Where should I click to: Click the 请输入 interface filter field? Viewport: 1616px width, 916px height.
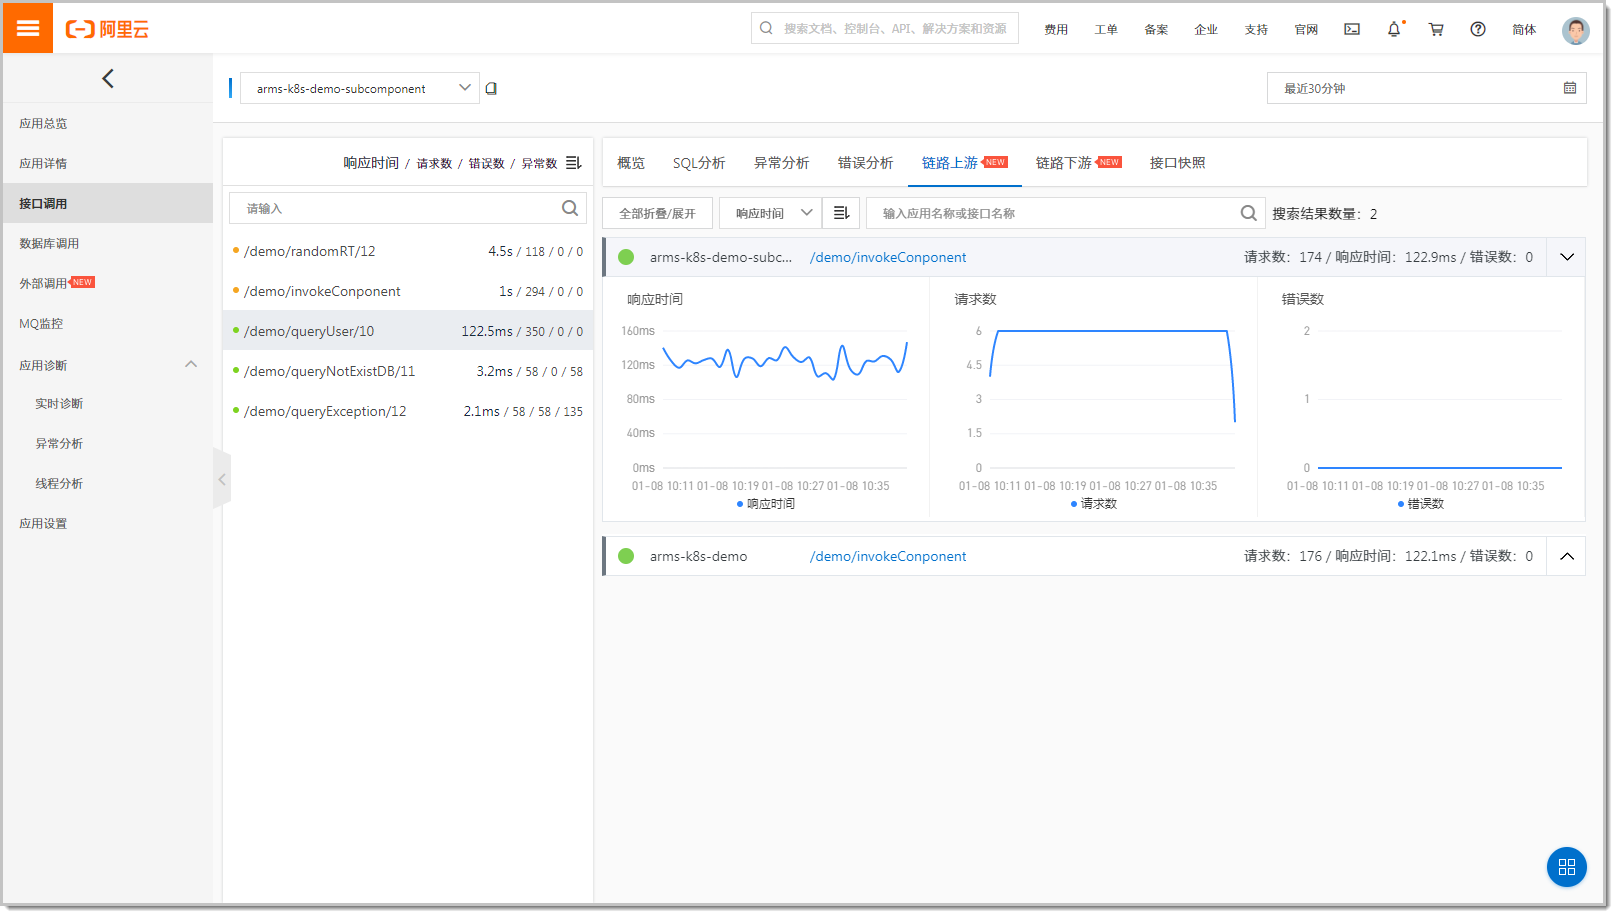click(x=408, y=208)
